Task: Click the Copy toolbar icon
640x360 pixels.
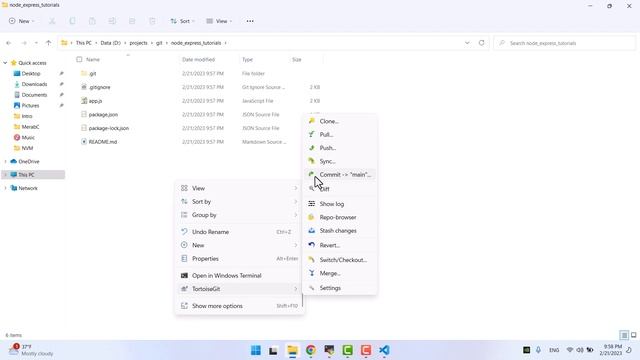Action: pos(72,21)
